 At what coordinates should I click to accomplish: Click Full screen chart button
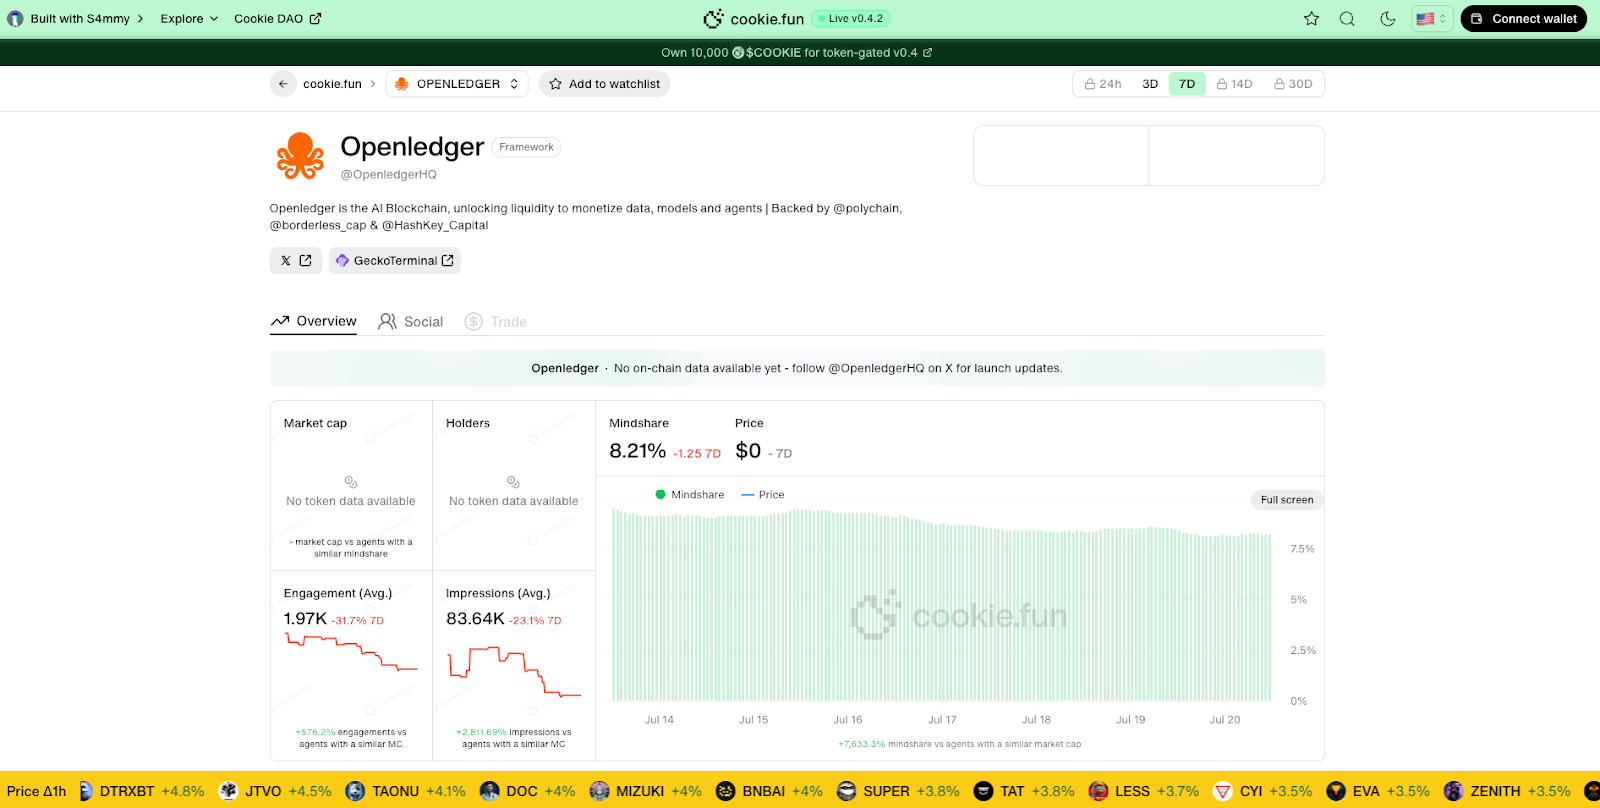click(x=1286, y=500)
